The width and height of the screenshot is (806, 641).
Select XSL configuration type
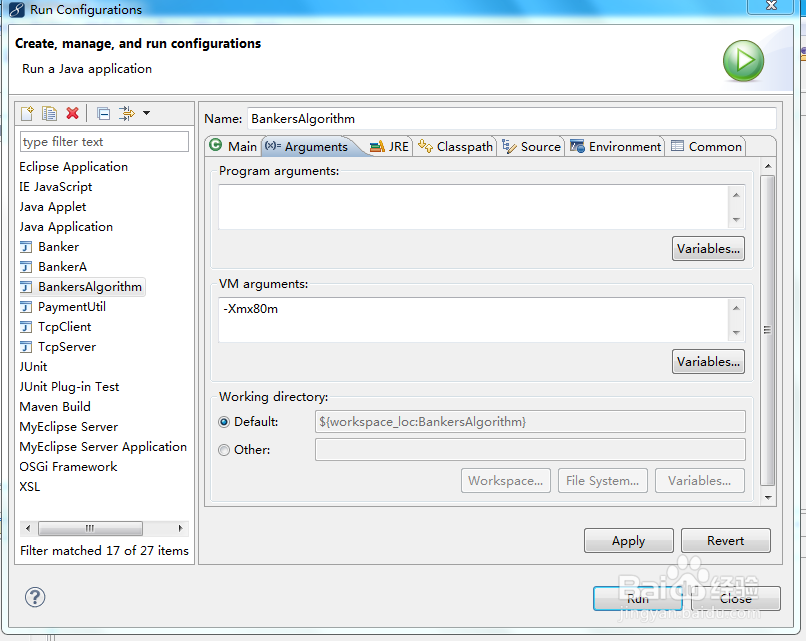tap(29, 487)
